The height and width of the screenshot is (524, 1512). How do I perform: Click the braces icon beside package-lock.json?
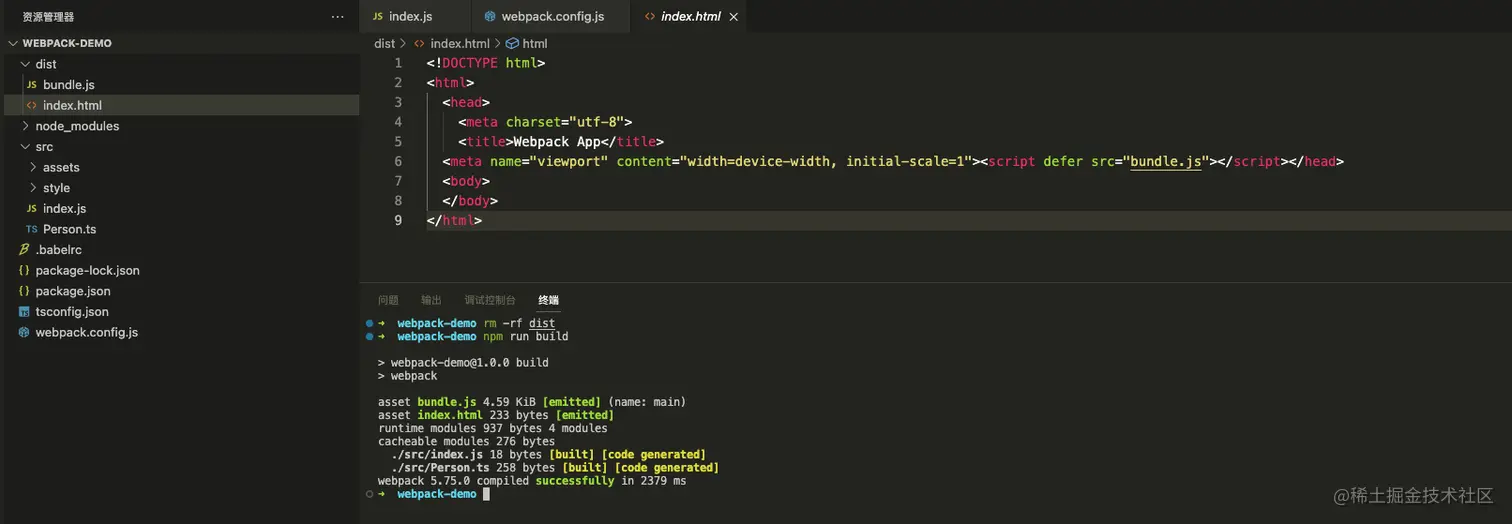click(x=24, y=271)
